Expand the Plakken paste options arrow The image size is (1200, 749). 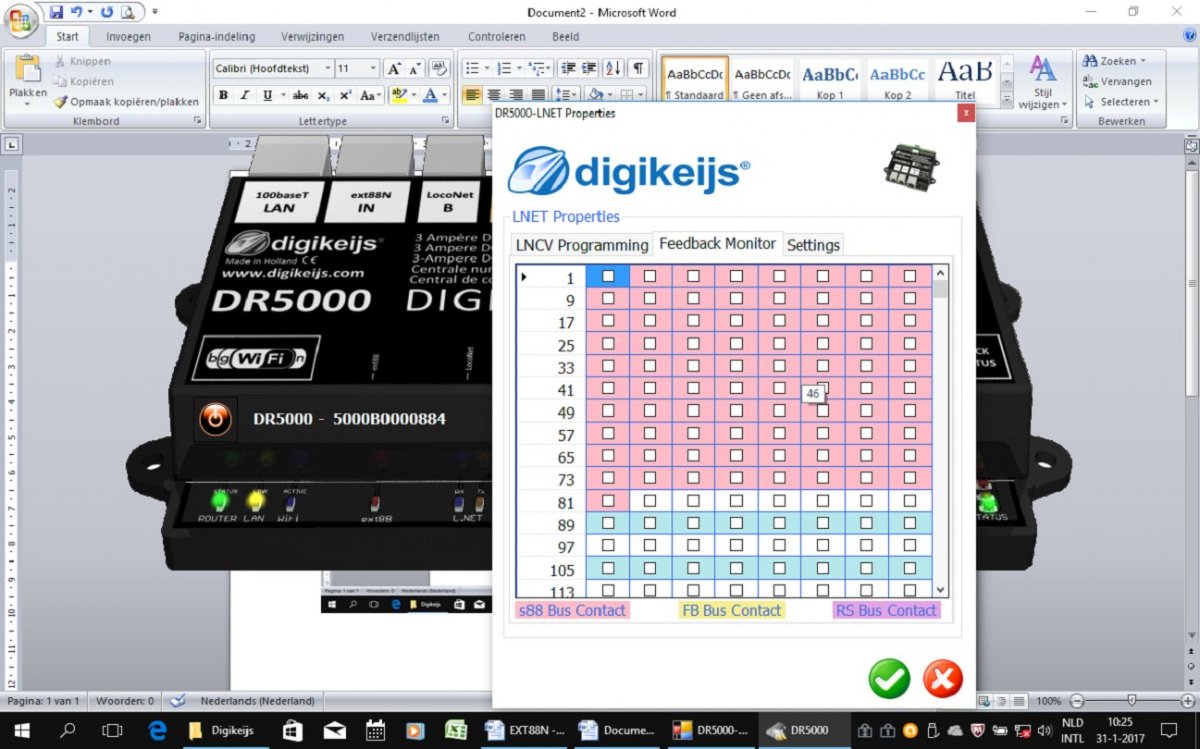(28, 102)
